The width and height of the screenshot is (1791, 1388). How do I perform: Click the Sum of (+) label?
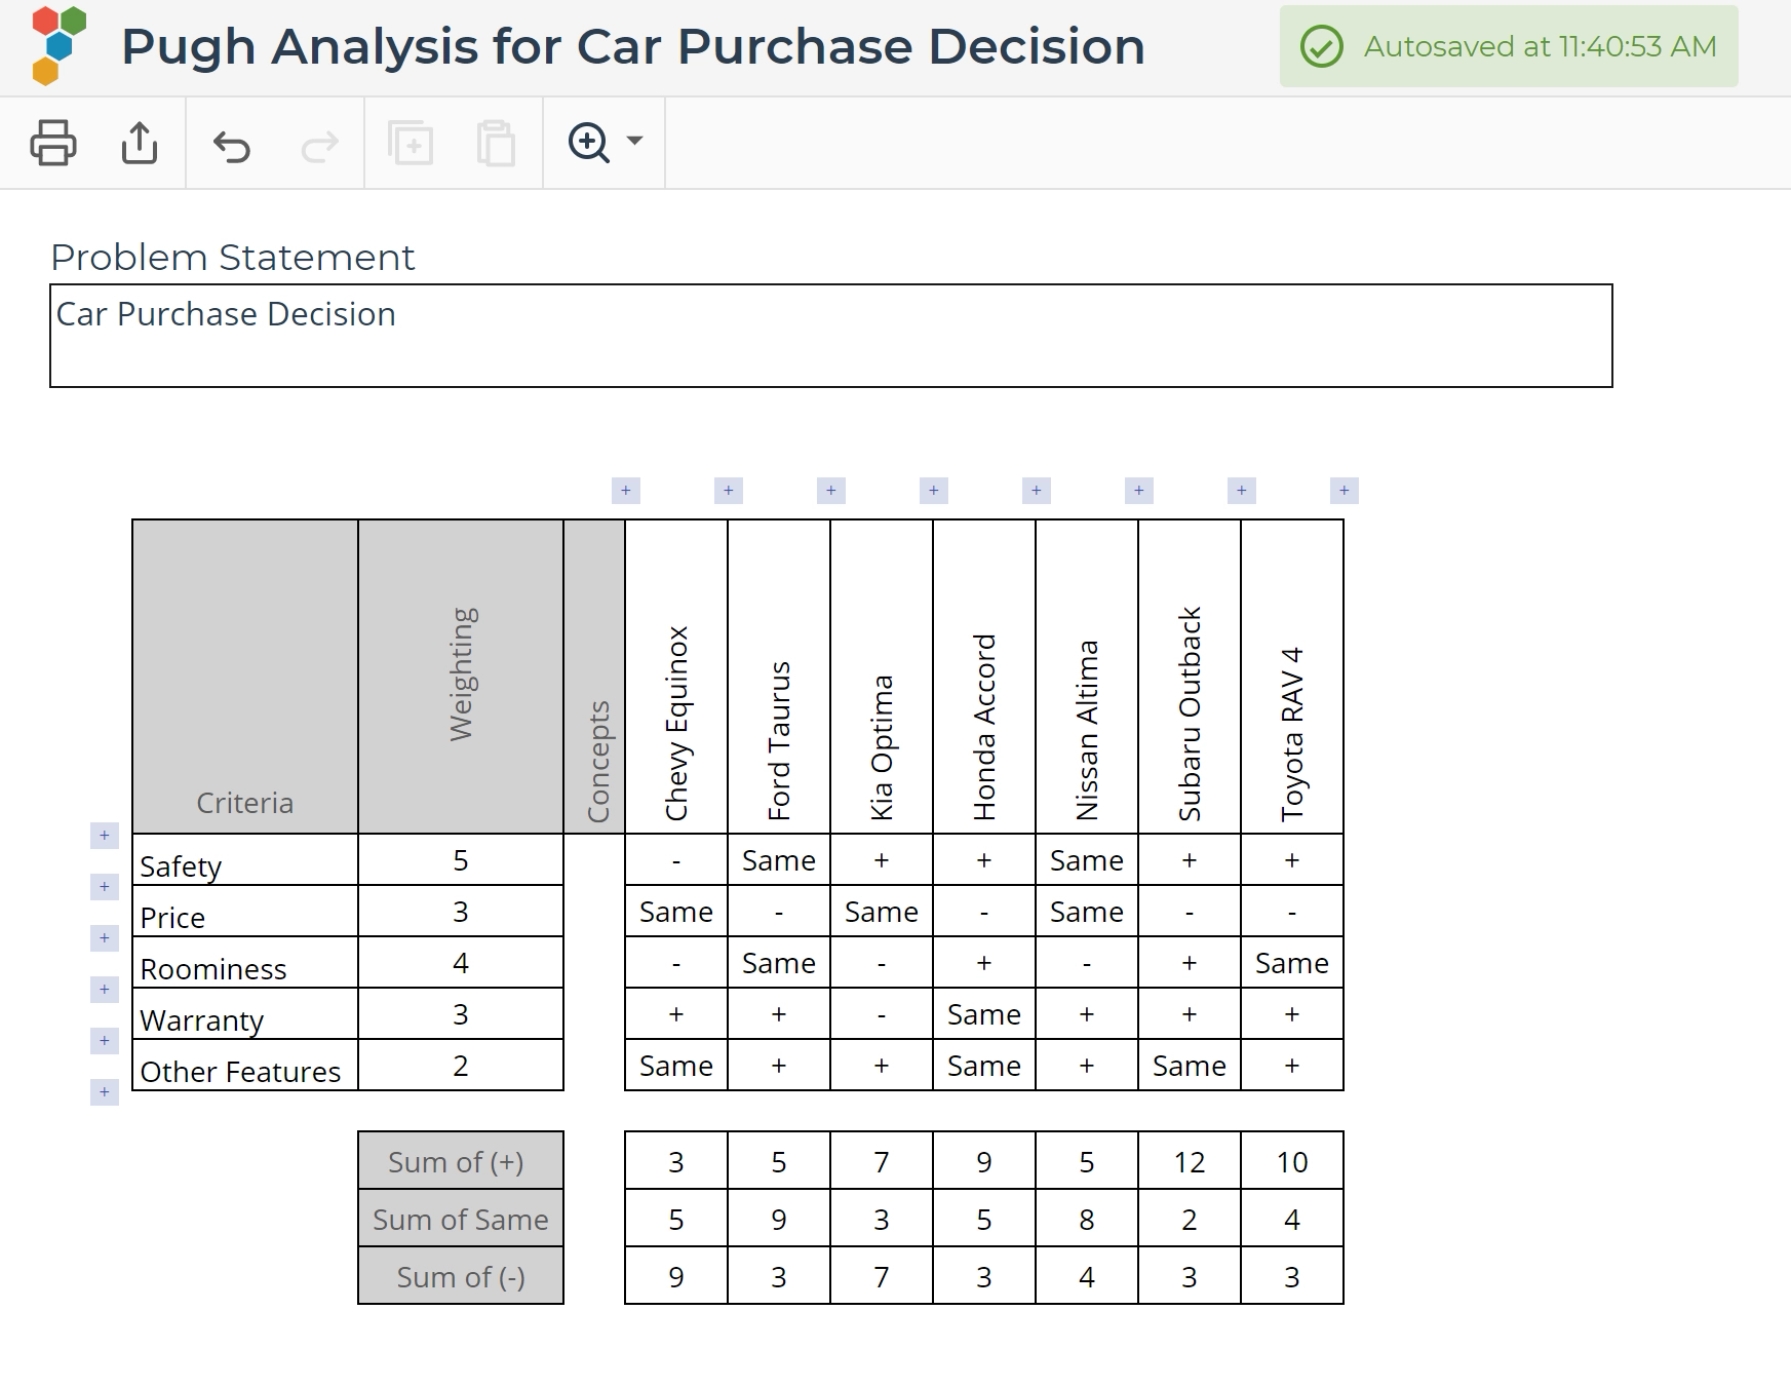(x=461, y=1161)
